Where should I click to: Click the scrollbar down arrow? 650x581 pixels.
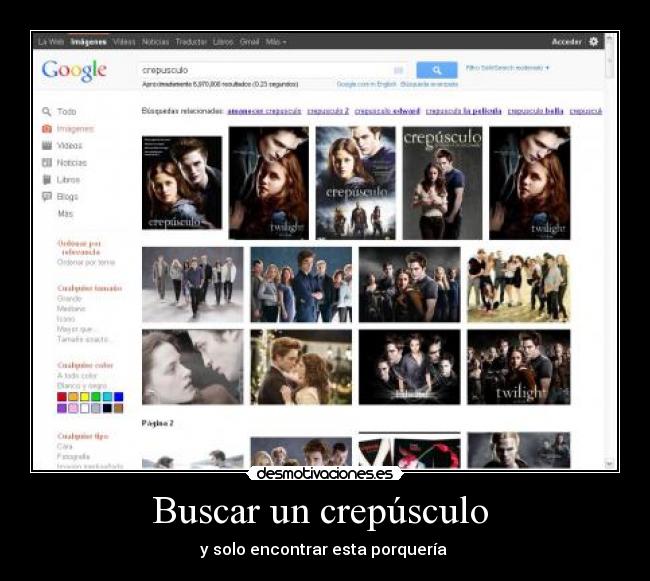tap(609, 464)
